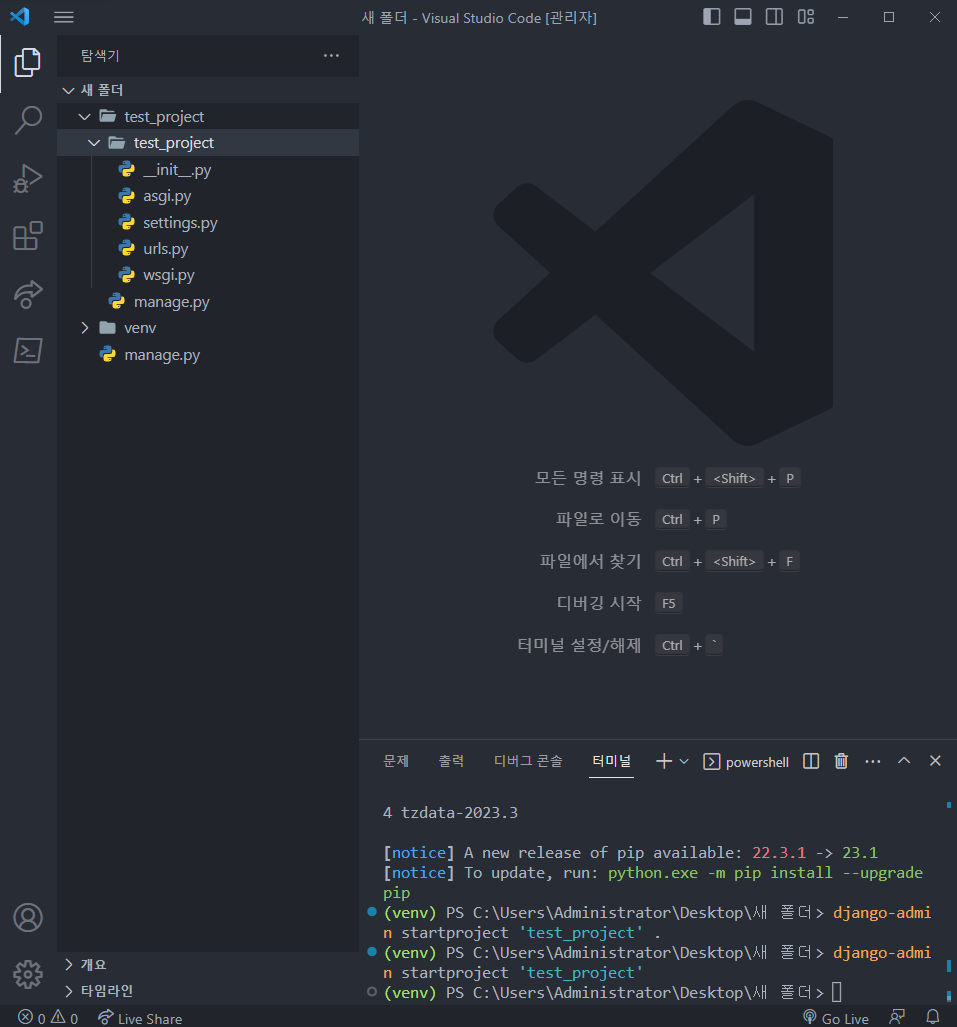Open the Manage gear menu
This screenshot has width=957, height=1027.
pos(28,975)
